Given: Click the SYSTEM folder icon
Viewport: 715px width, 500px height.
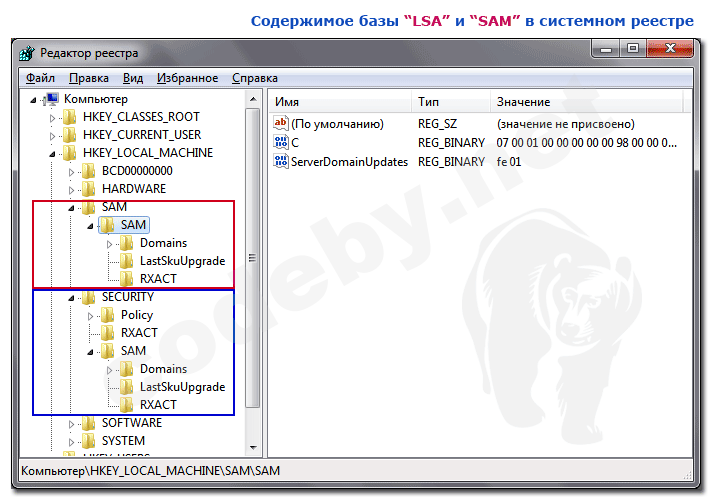Looking at the screenshot, I should (88, 441).
